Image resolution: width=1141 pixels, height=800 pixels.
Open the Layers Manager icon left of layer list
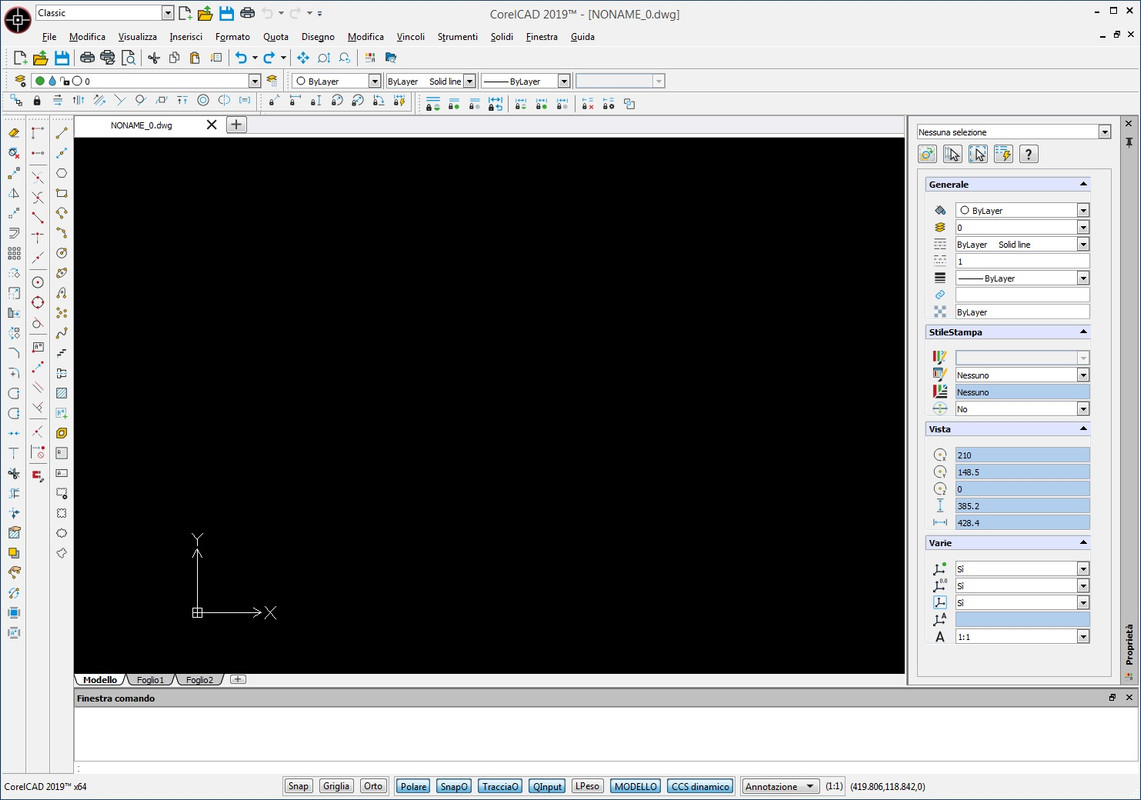[20, 81]
